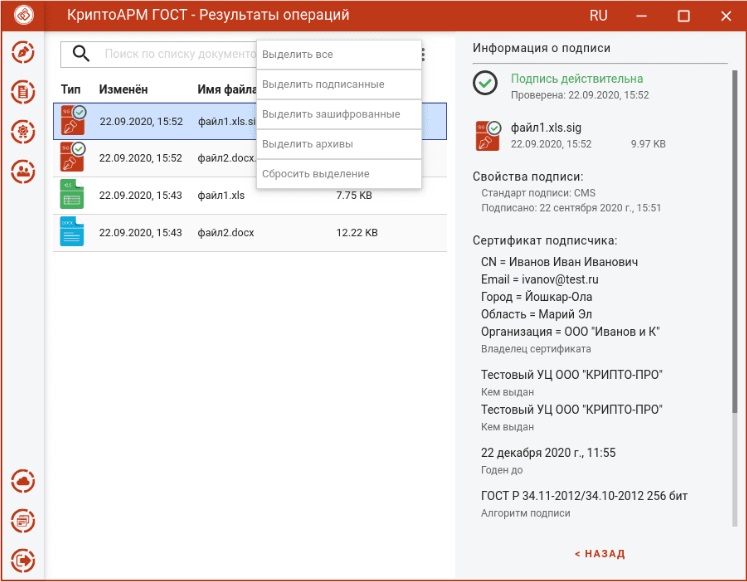Click 'CN = Иванов Иван Иванович' text
This screenshot has width=747, height=582.
pos(559,262)
